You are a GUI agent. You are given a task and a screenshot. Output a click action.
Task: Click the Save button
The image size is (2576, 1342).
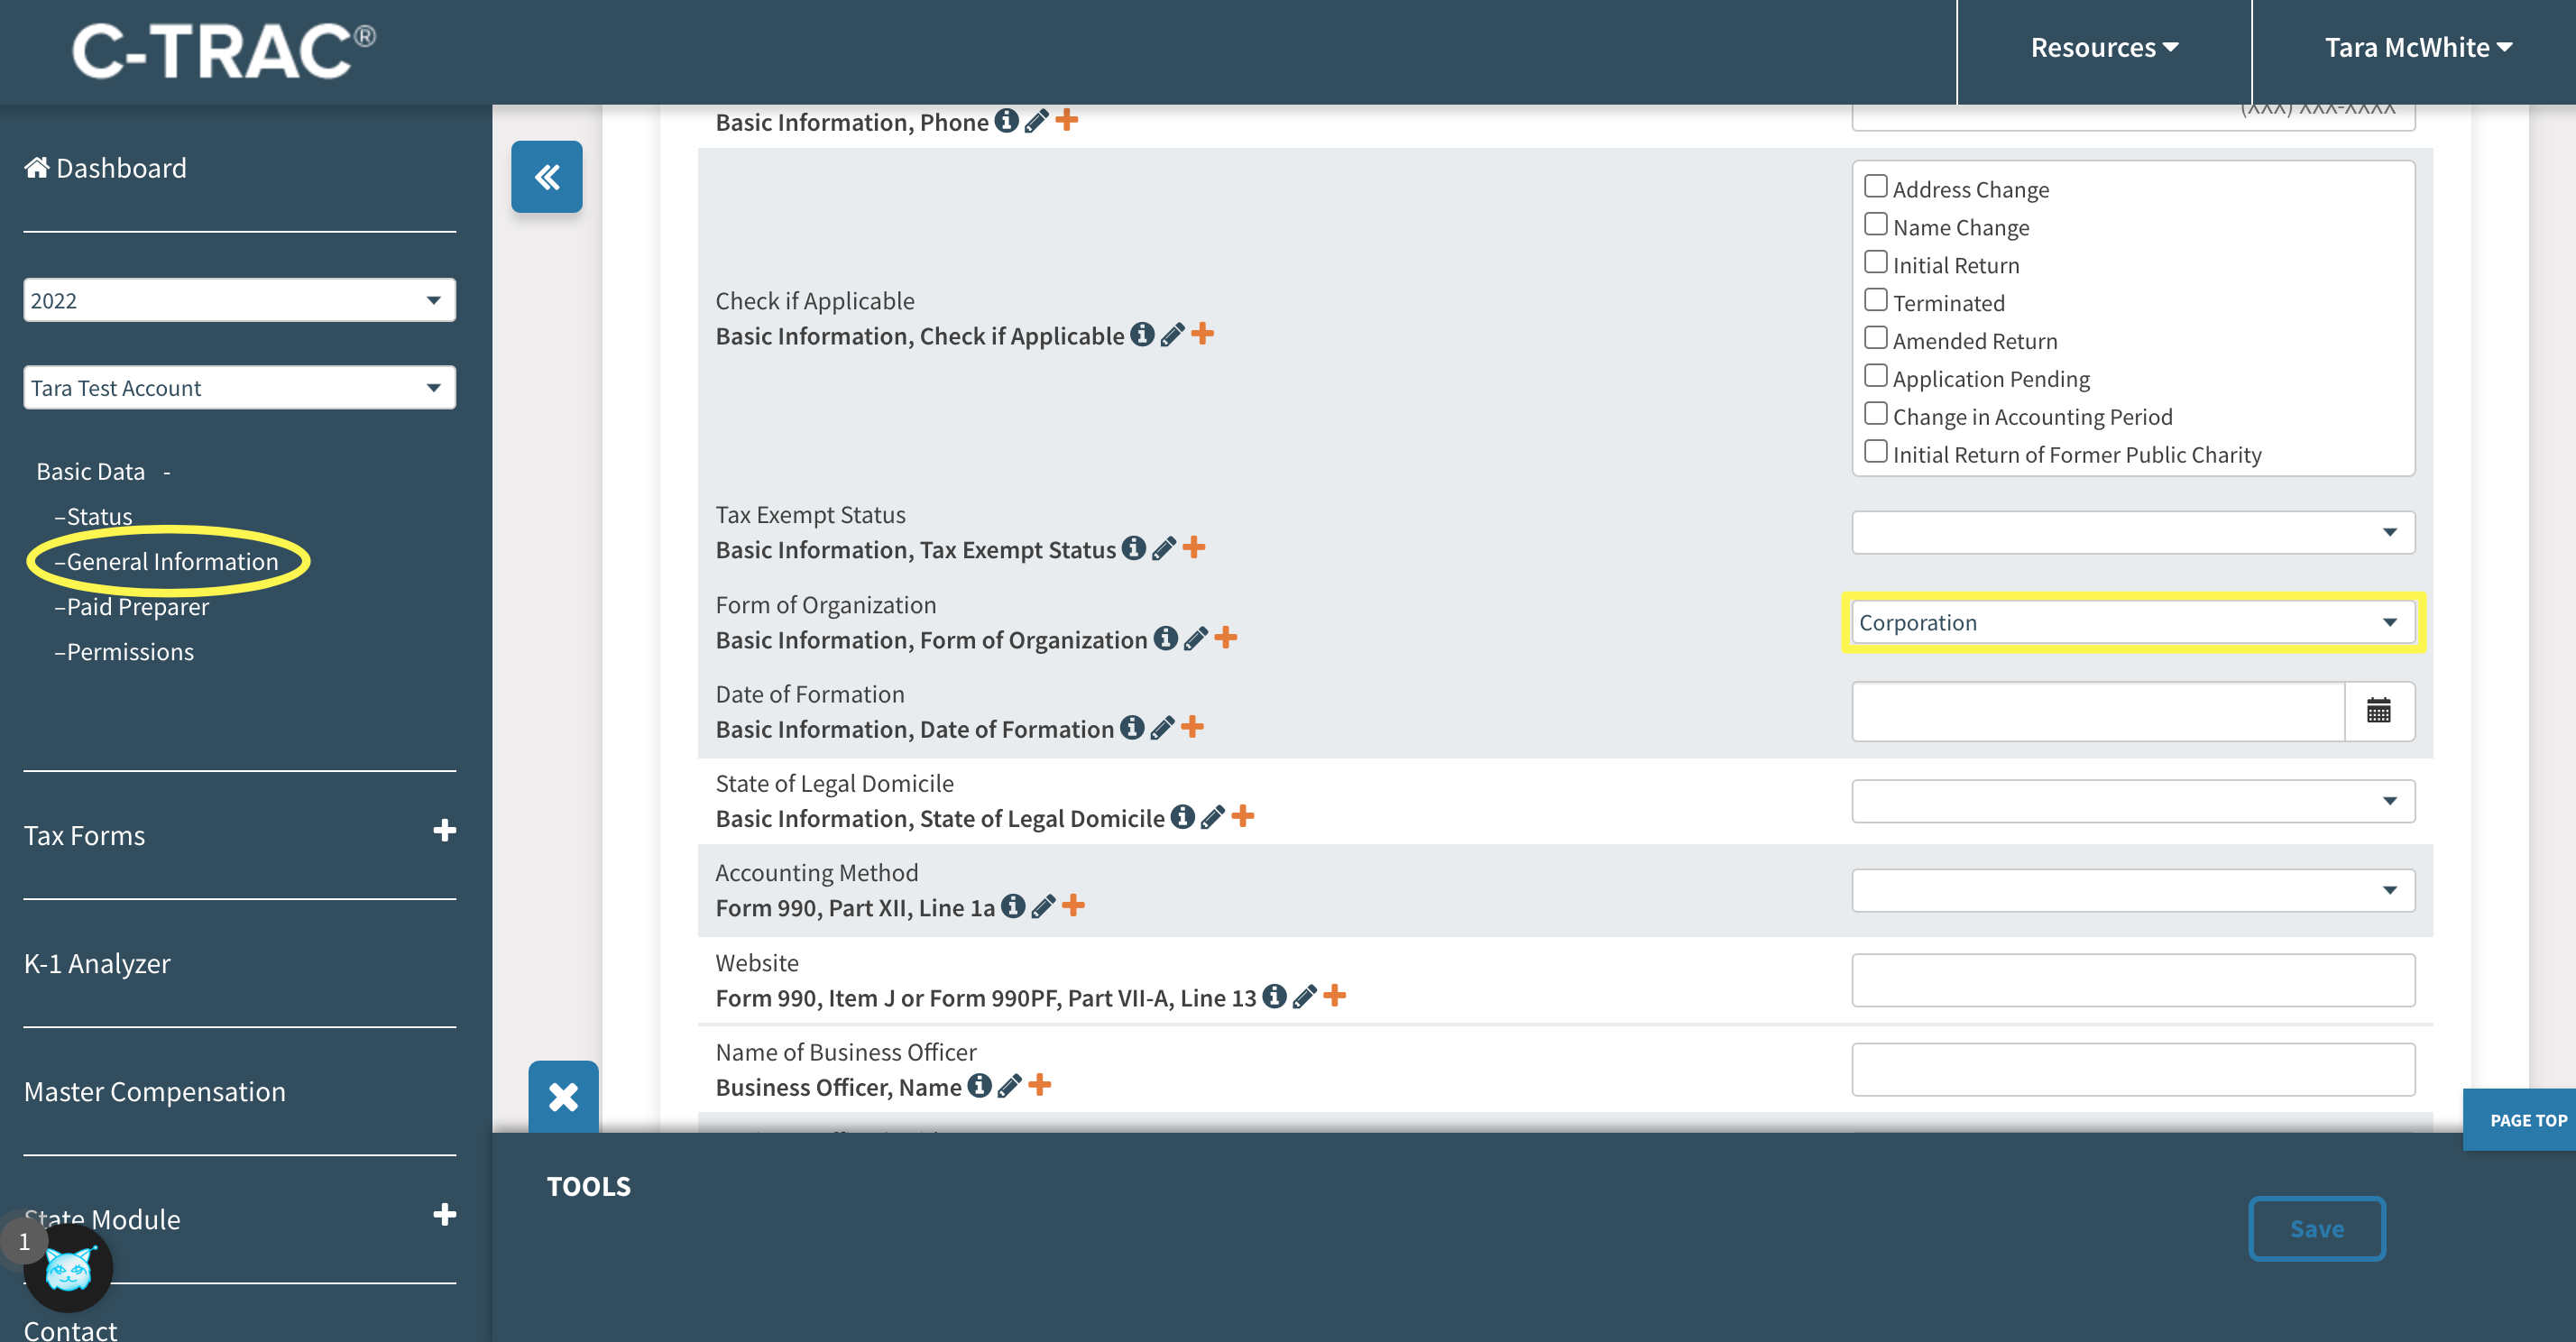pos(2315,1228)
